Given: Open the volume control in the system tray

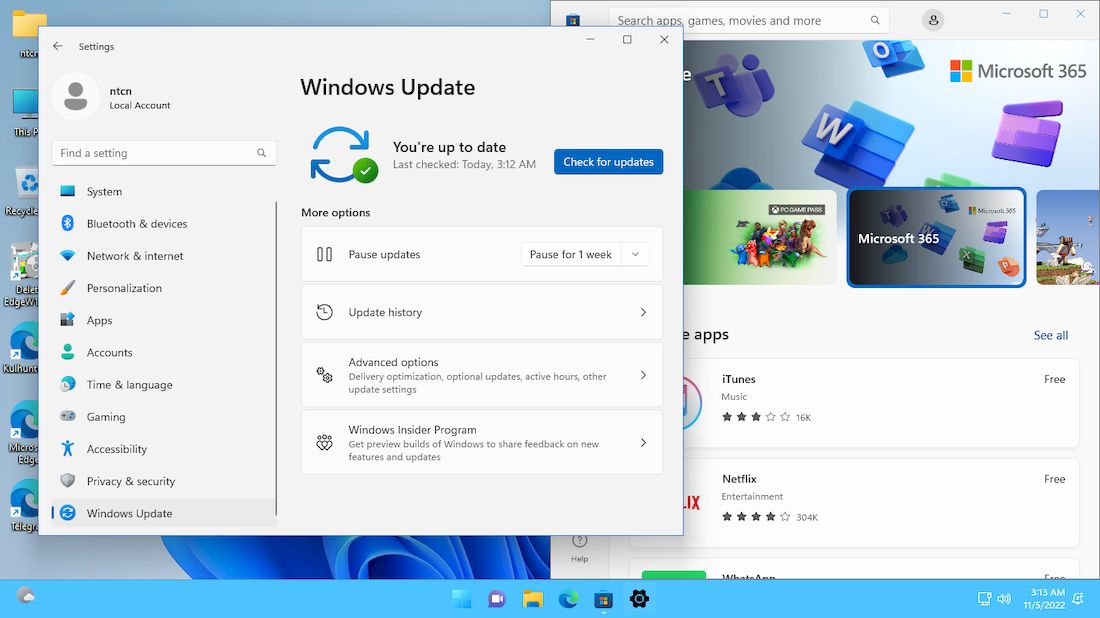Looking at the screenshot, I should tap(1004, 599).
